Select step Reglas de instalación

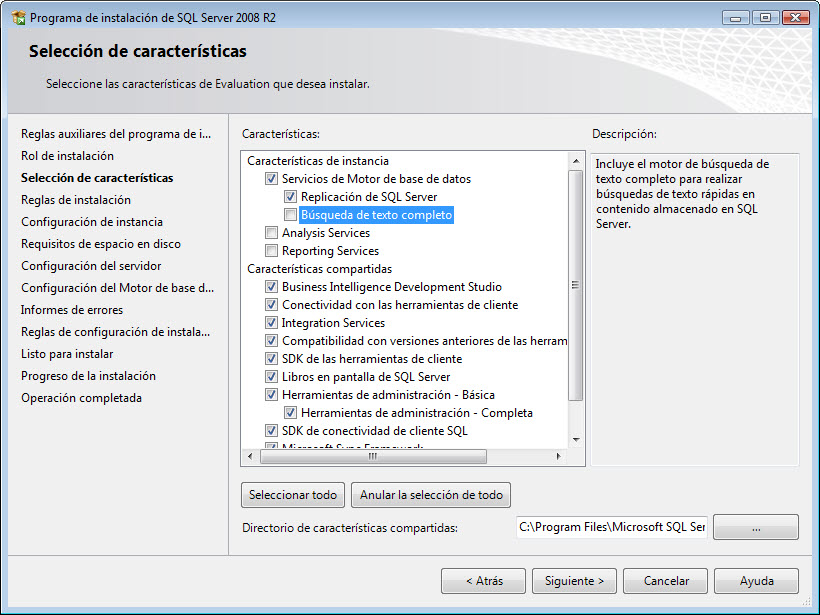76,200
